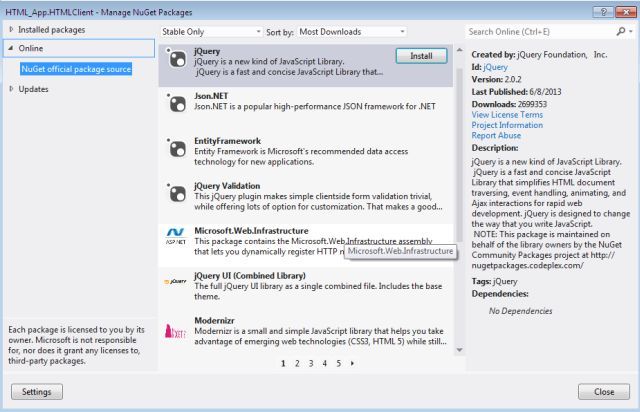640x412 pixels.
Task: Click the next page arrow
Action: 352,363
